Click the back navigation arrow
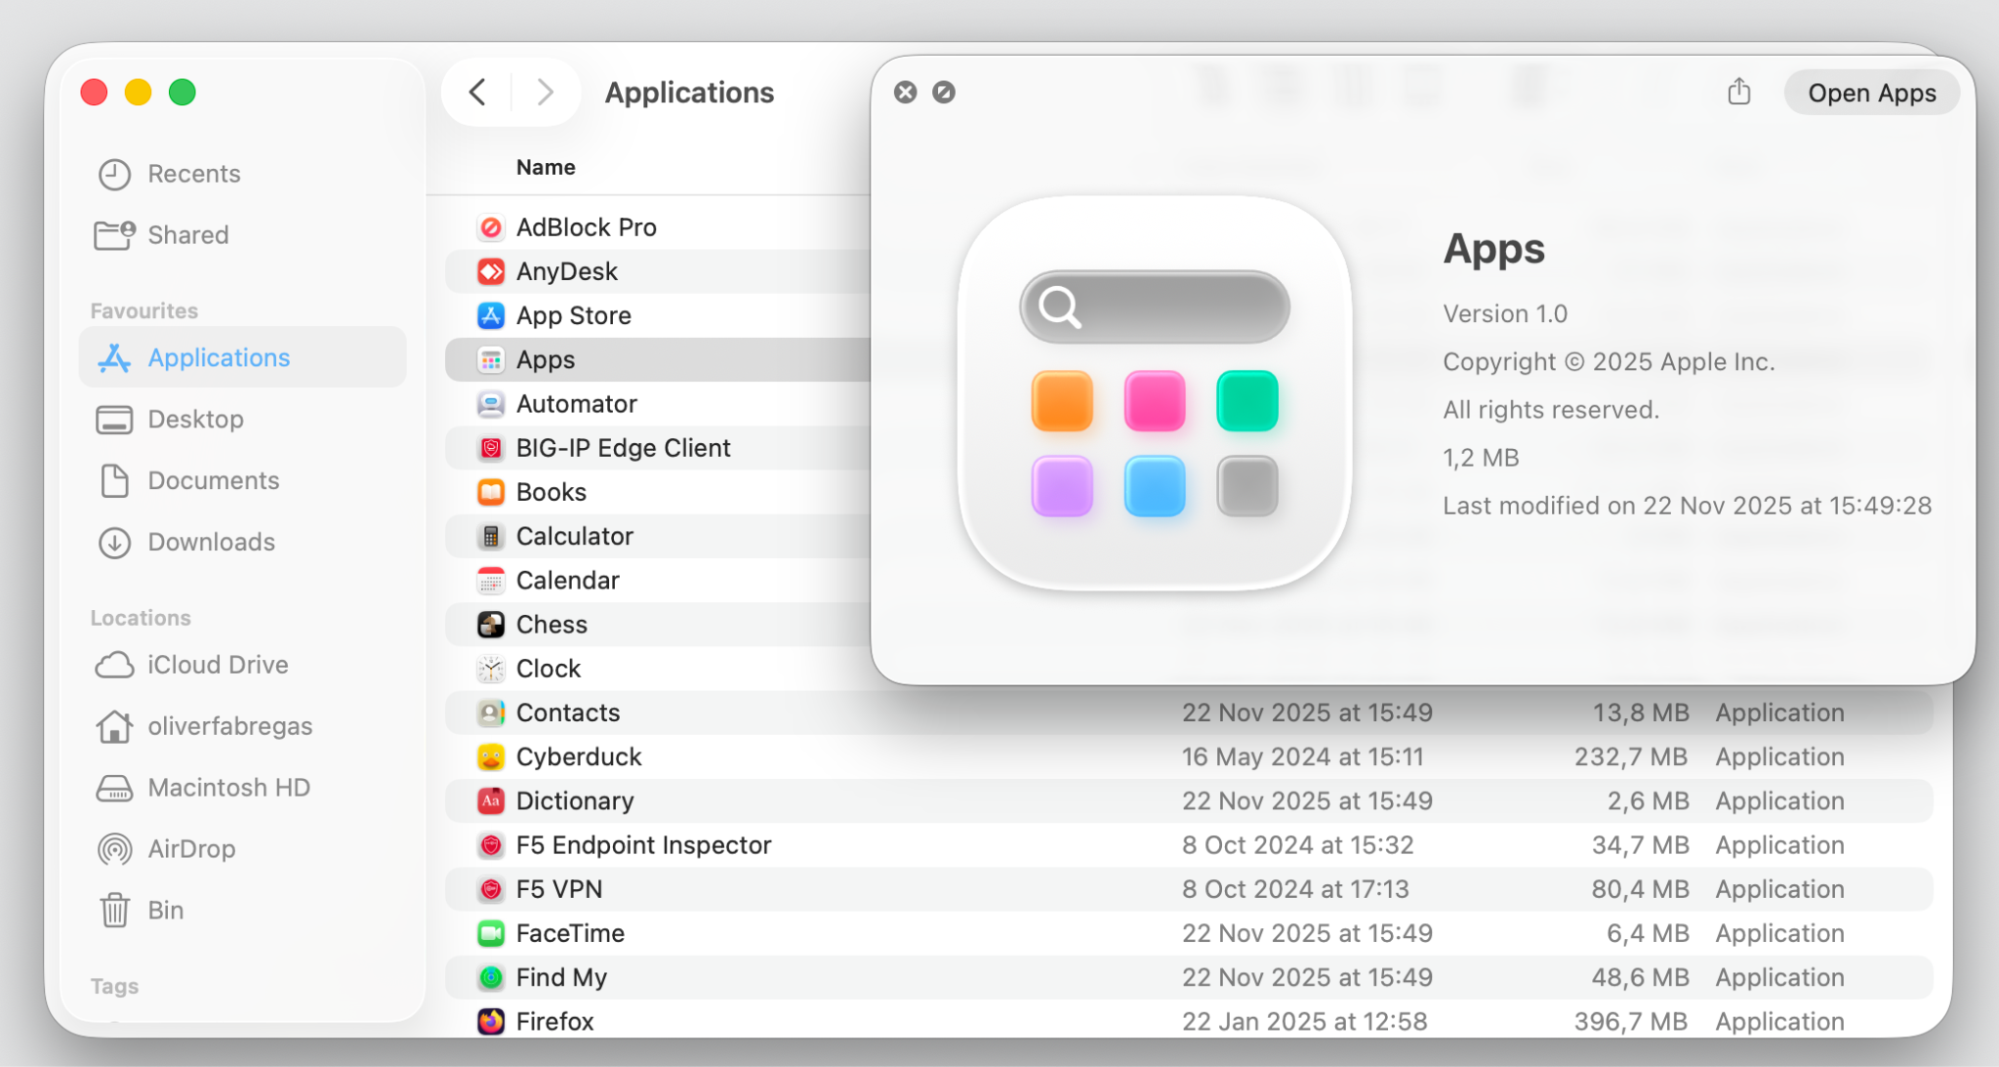The height and width of the screenshot is (1067, 1999). click(x=478, y=92)
